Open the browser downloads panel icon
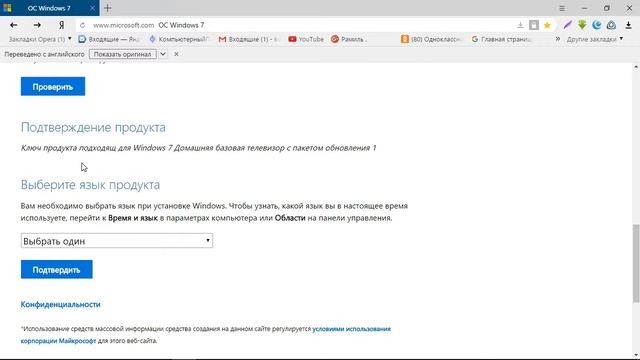 pos(628,25)
